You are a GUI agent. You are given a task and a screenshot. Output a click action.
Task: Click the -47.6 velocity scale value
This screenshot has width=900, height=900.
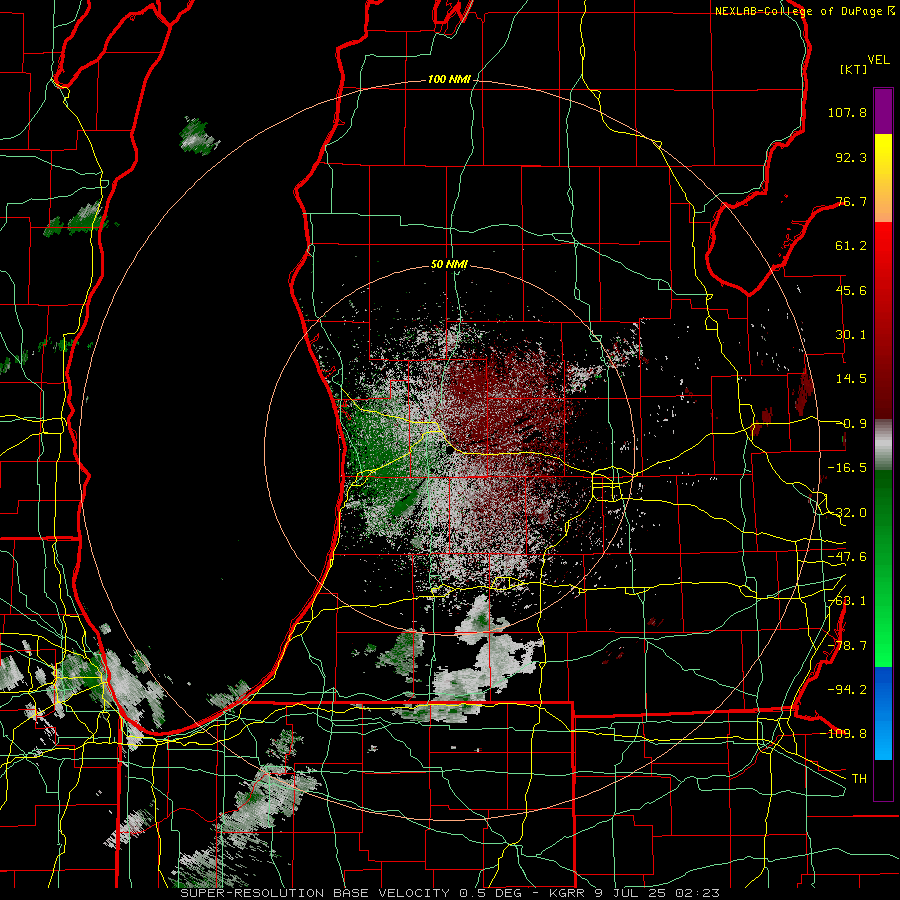tap(847, 557)
